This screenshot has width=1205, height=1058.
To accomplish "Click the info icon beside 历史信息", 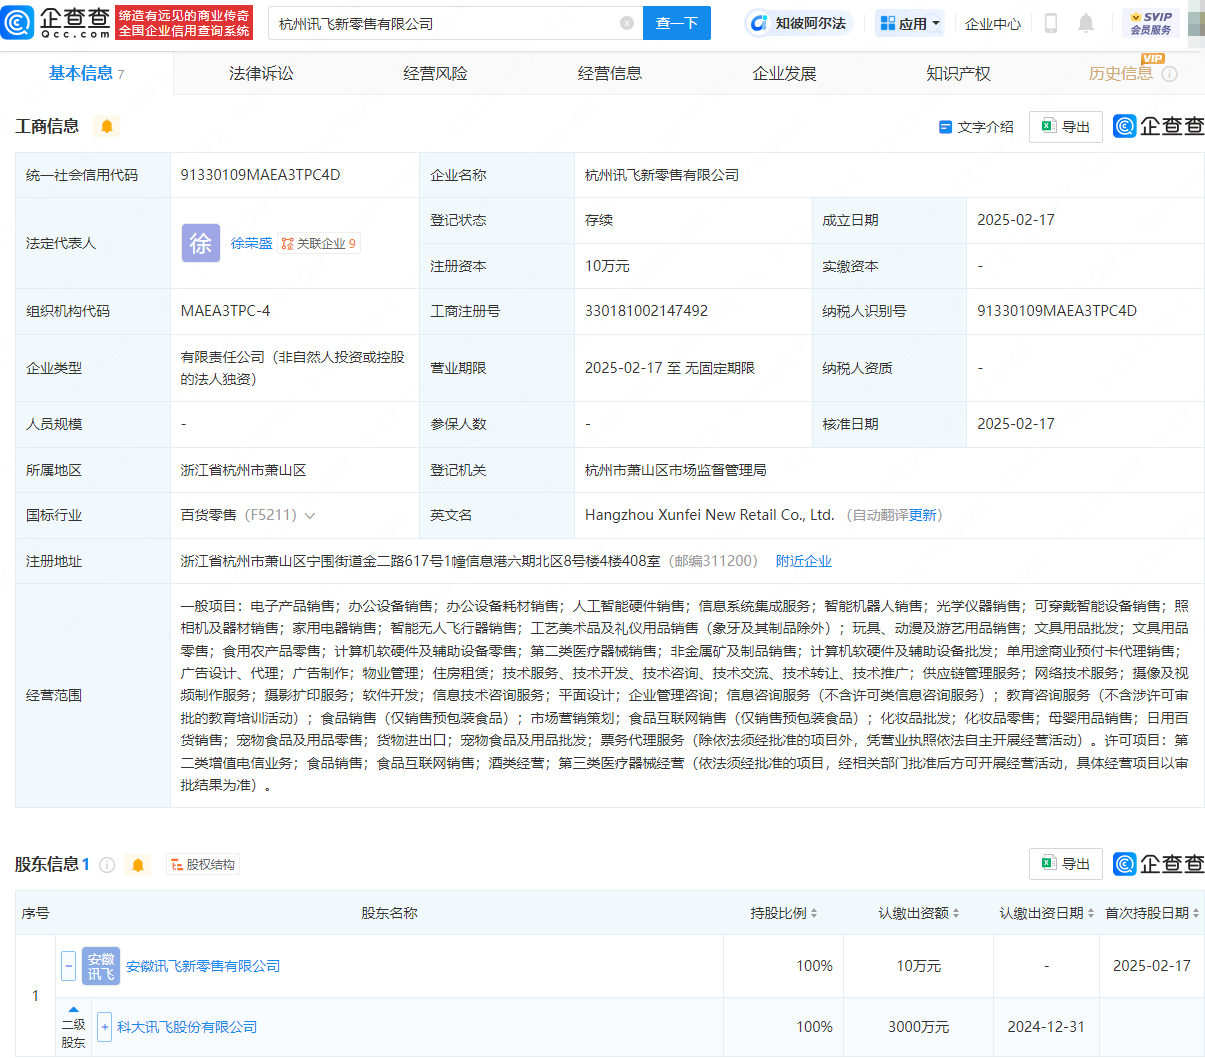I will [1169, 74].
